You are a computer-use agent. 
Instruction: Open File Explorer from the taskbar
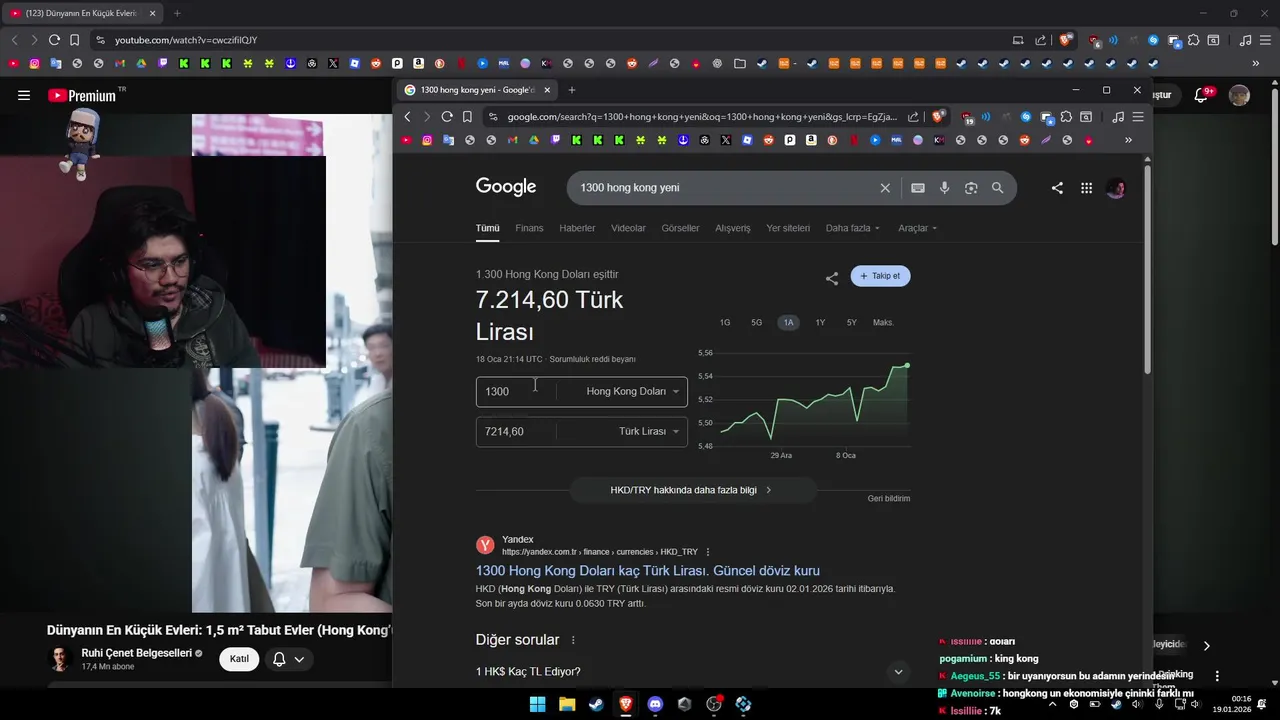pos(566,704)
